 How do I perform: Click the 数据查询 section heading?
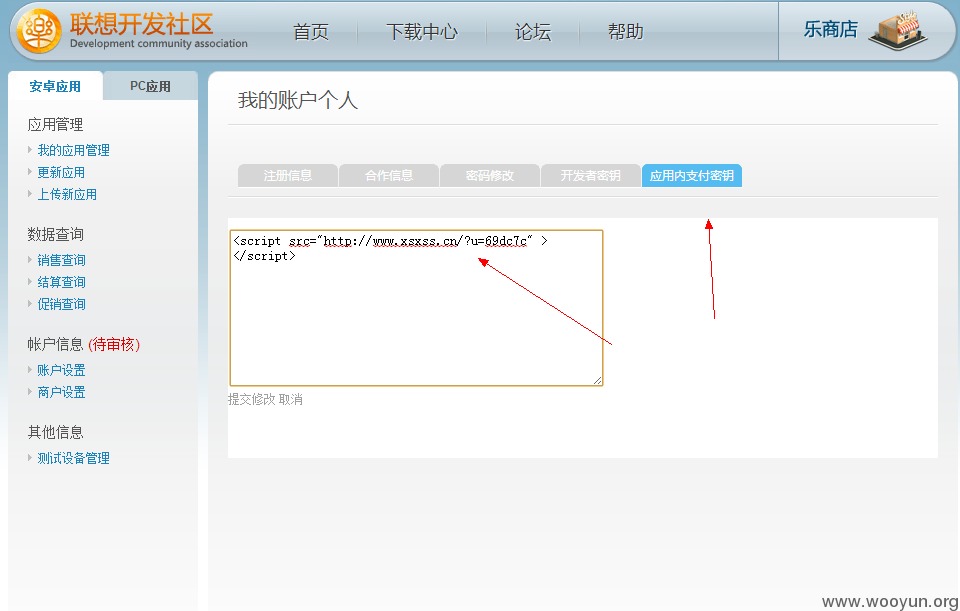tap(55, 234)
